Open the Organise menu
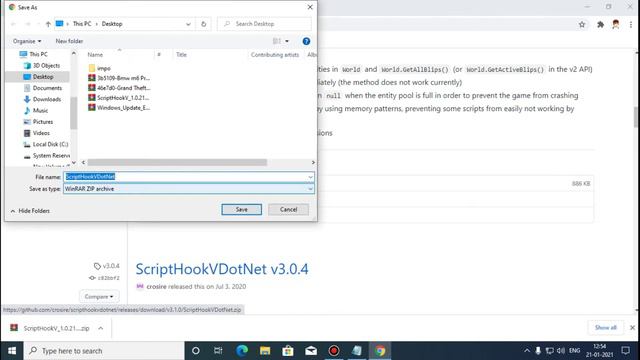This screenshot has height=360, width=640. click(27, 41)
